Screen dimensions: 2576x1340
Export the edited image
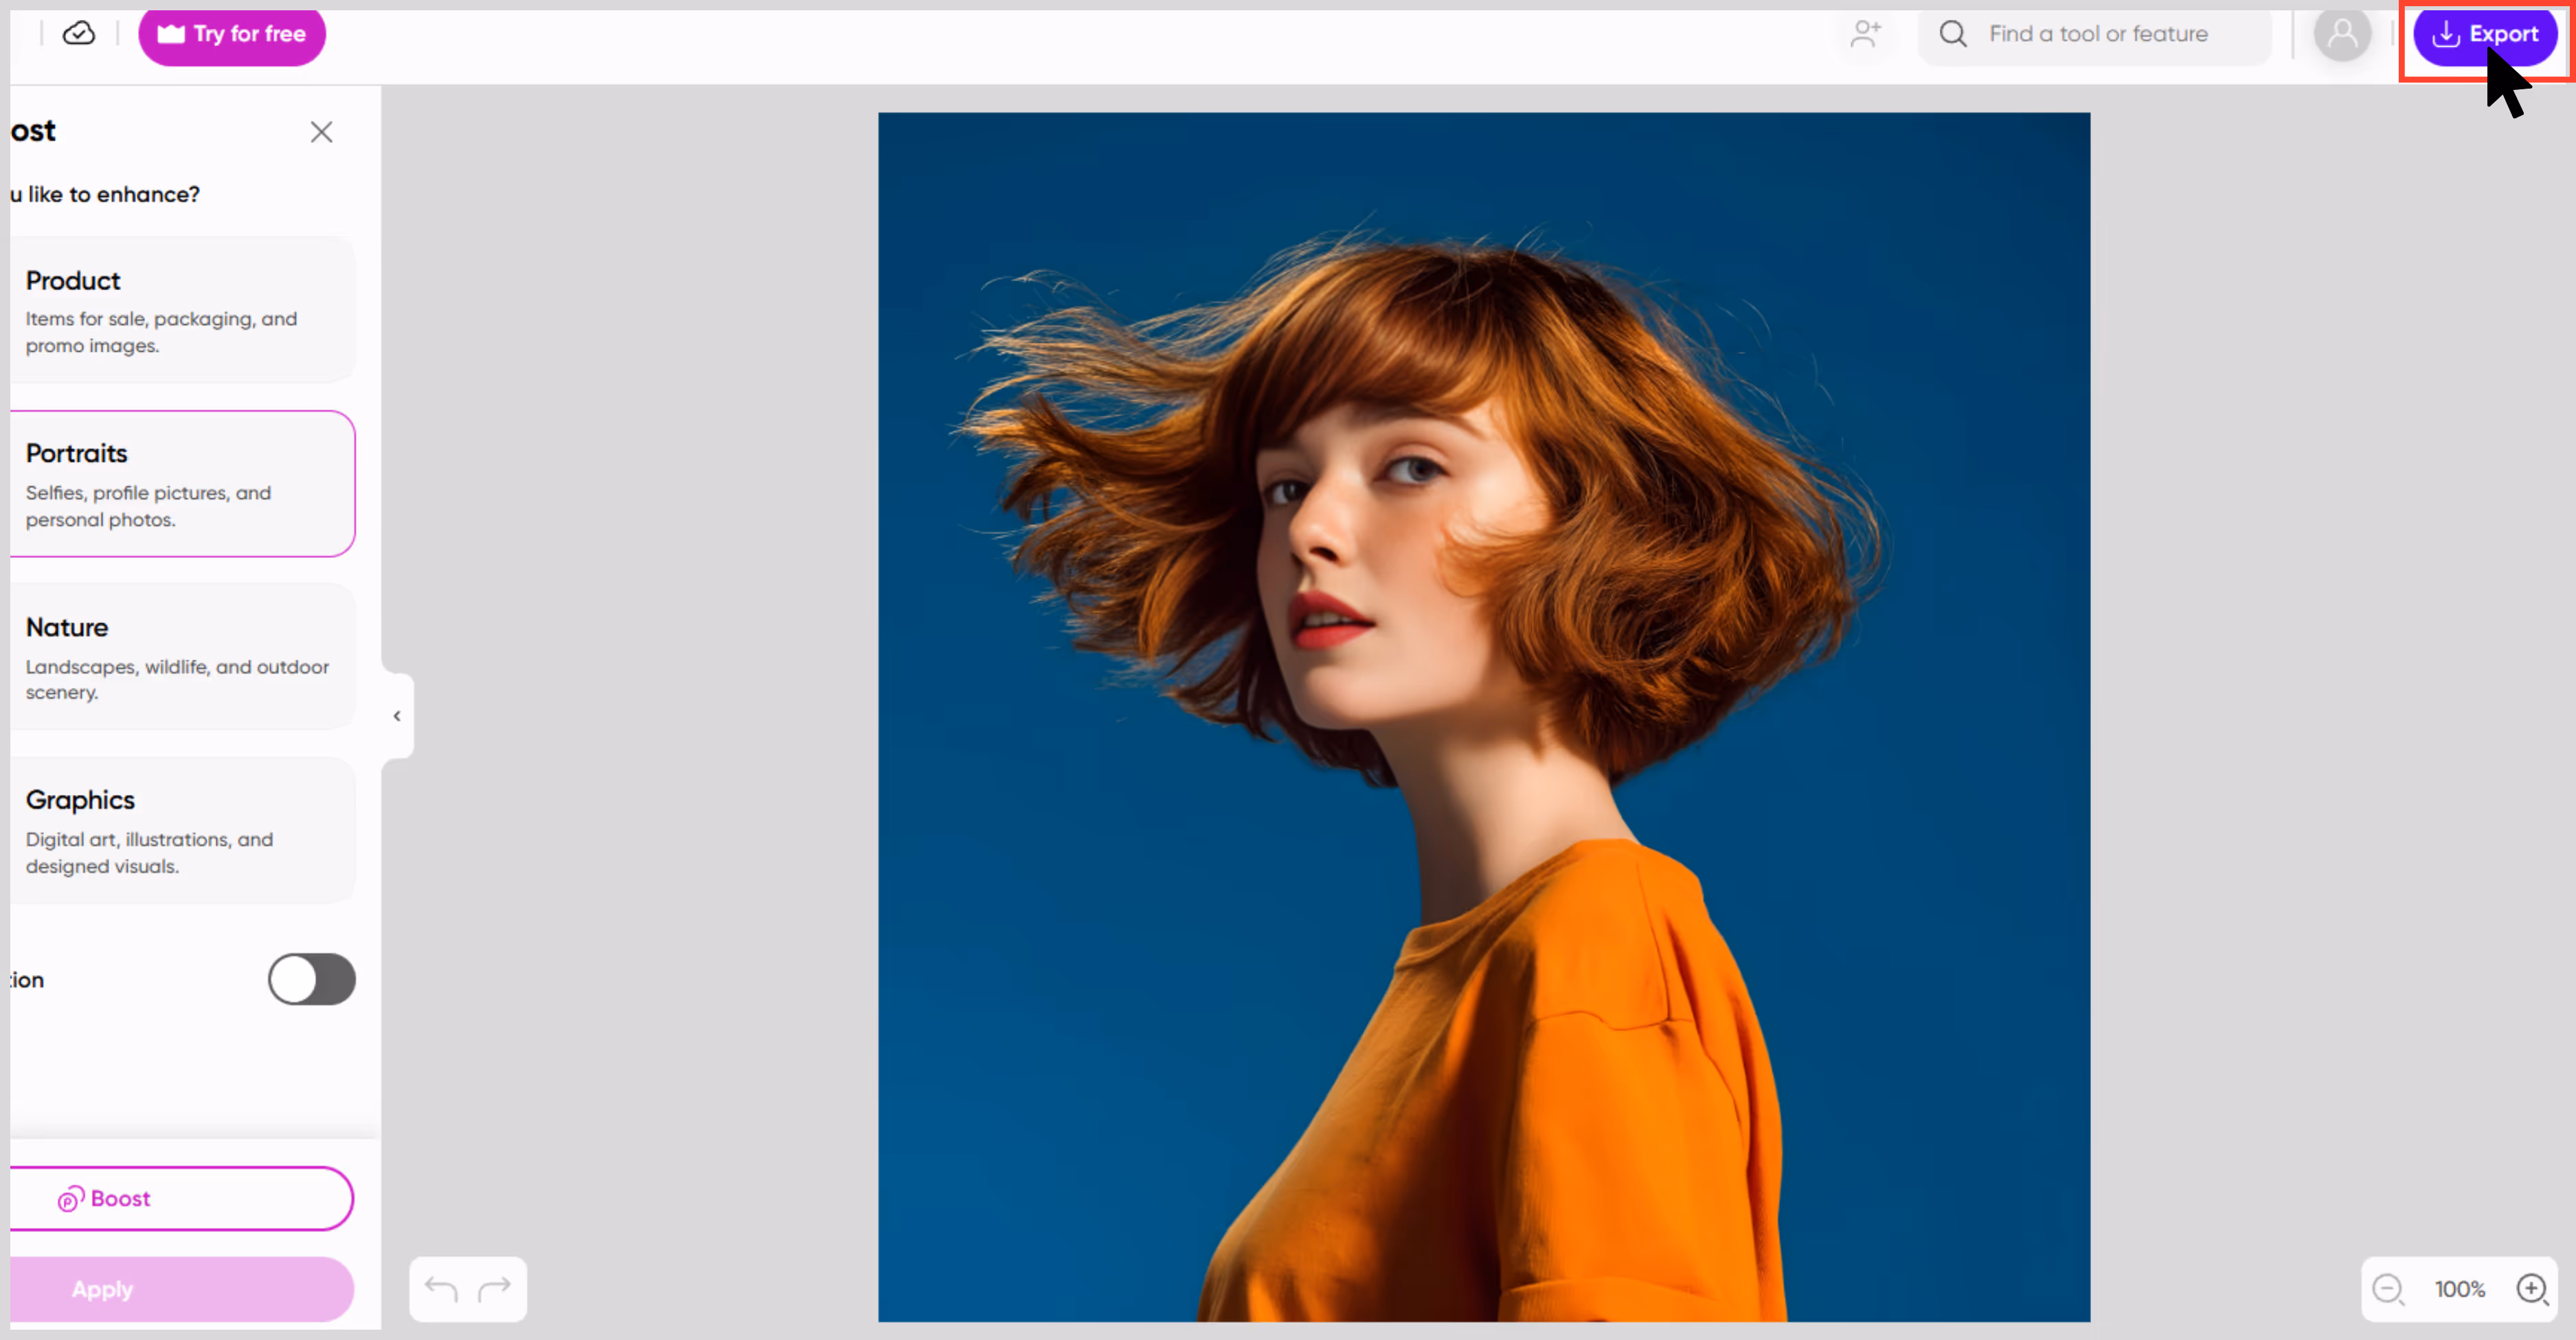point(2485,34)
